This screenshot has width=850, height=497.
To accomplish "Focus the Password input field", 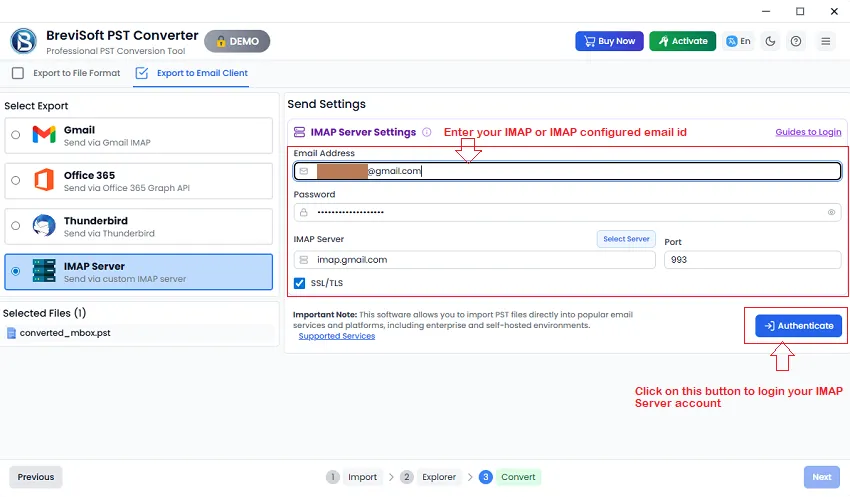I will coord(568,212).
